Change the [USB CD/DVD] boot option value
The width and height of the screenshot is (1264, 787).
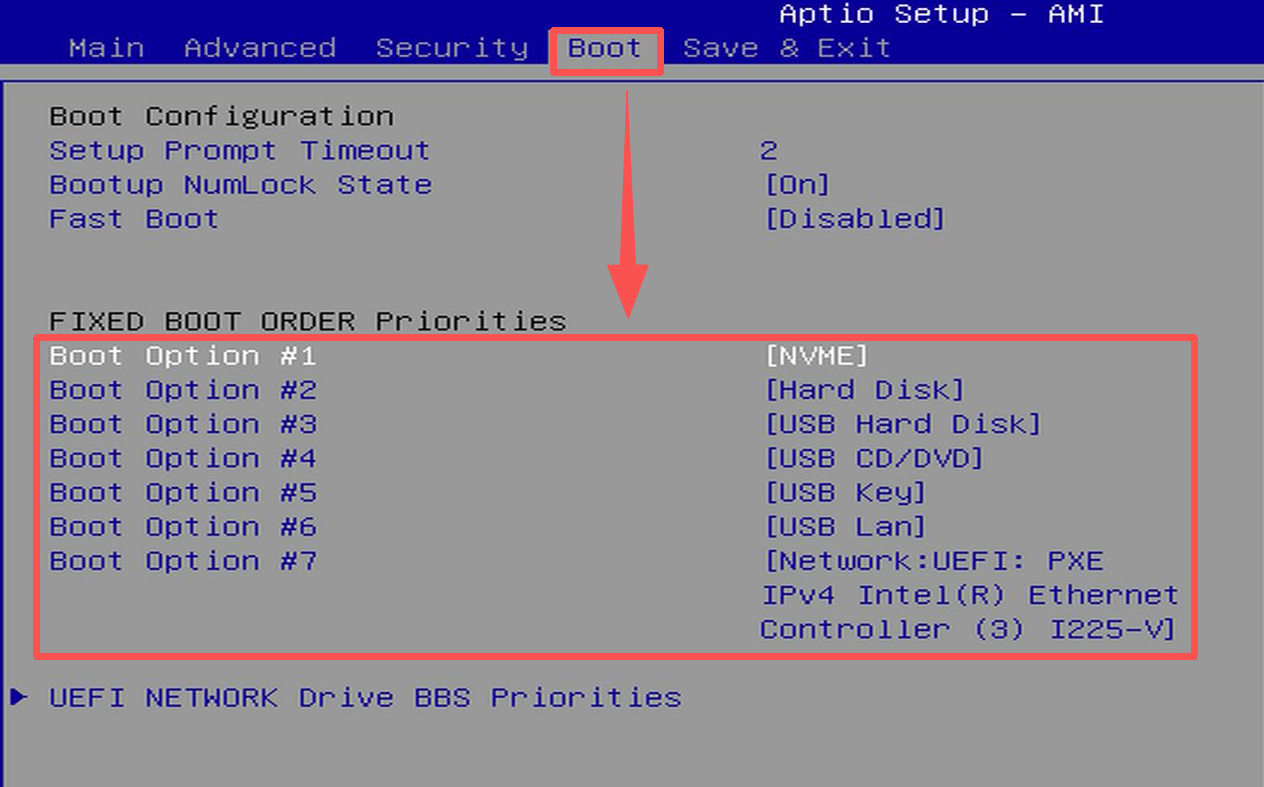coord(874,458)
